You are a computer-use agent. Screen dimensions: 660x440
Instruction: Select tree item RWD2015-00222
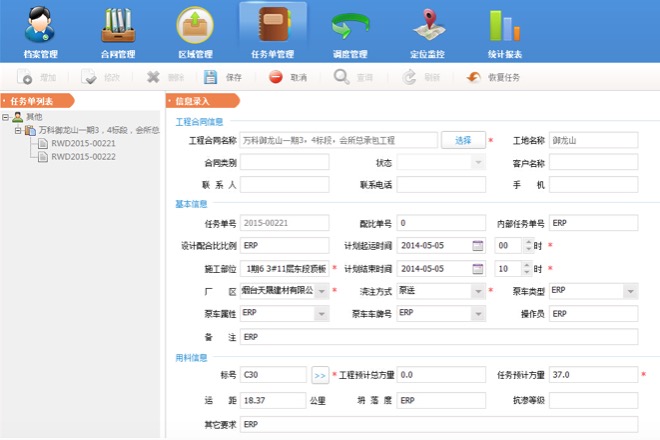83,157
